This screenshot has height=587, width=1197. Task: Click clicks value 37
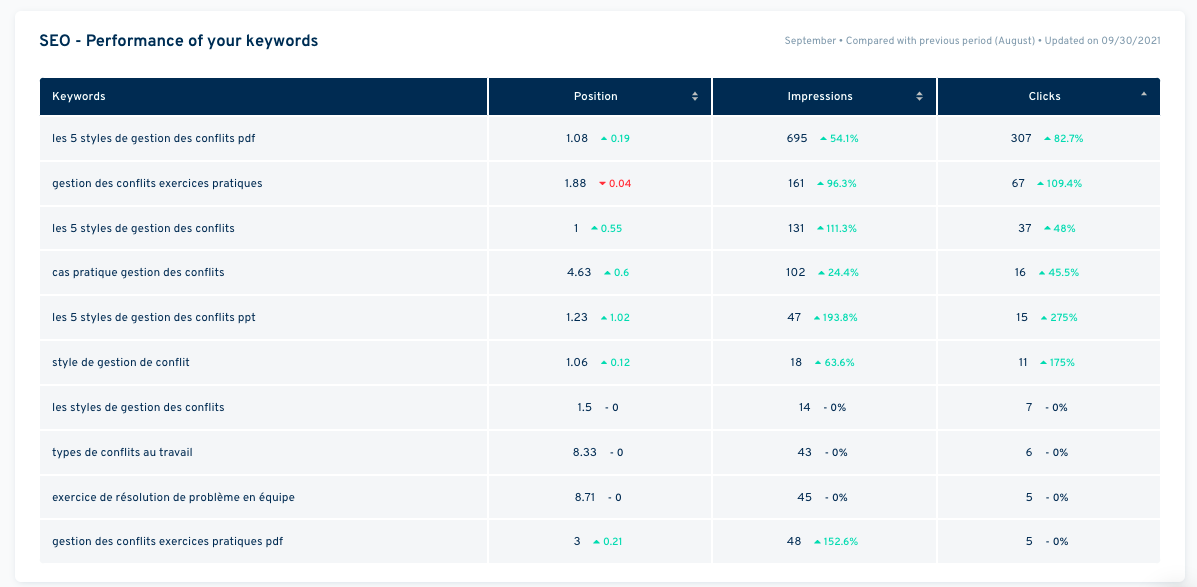pyautogui.click(x=1024, y=228)
